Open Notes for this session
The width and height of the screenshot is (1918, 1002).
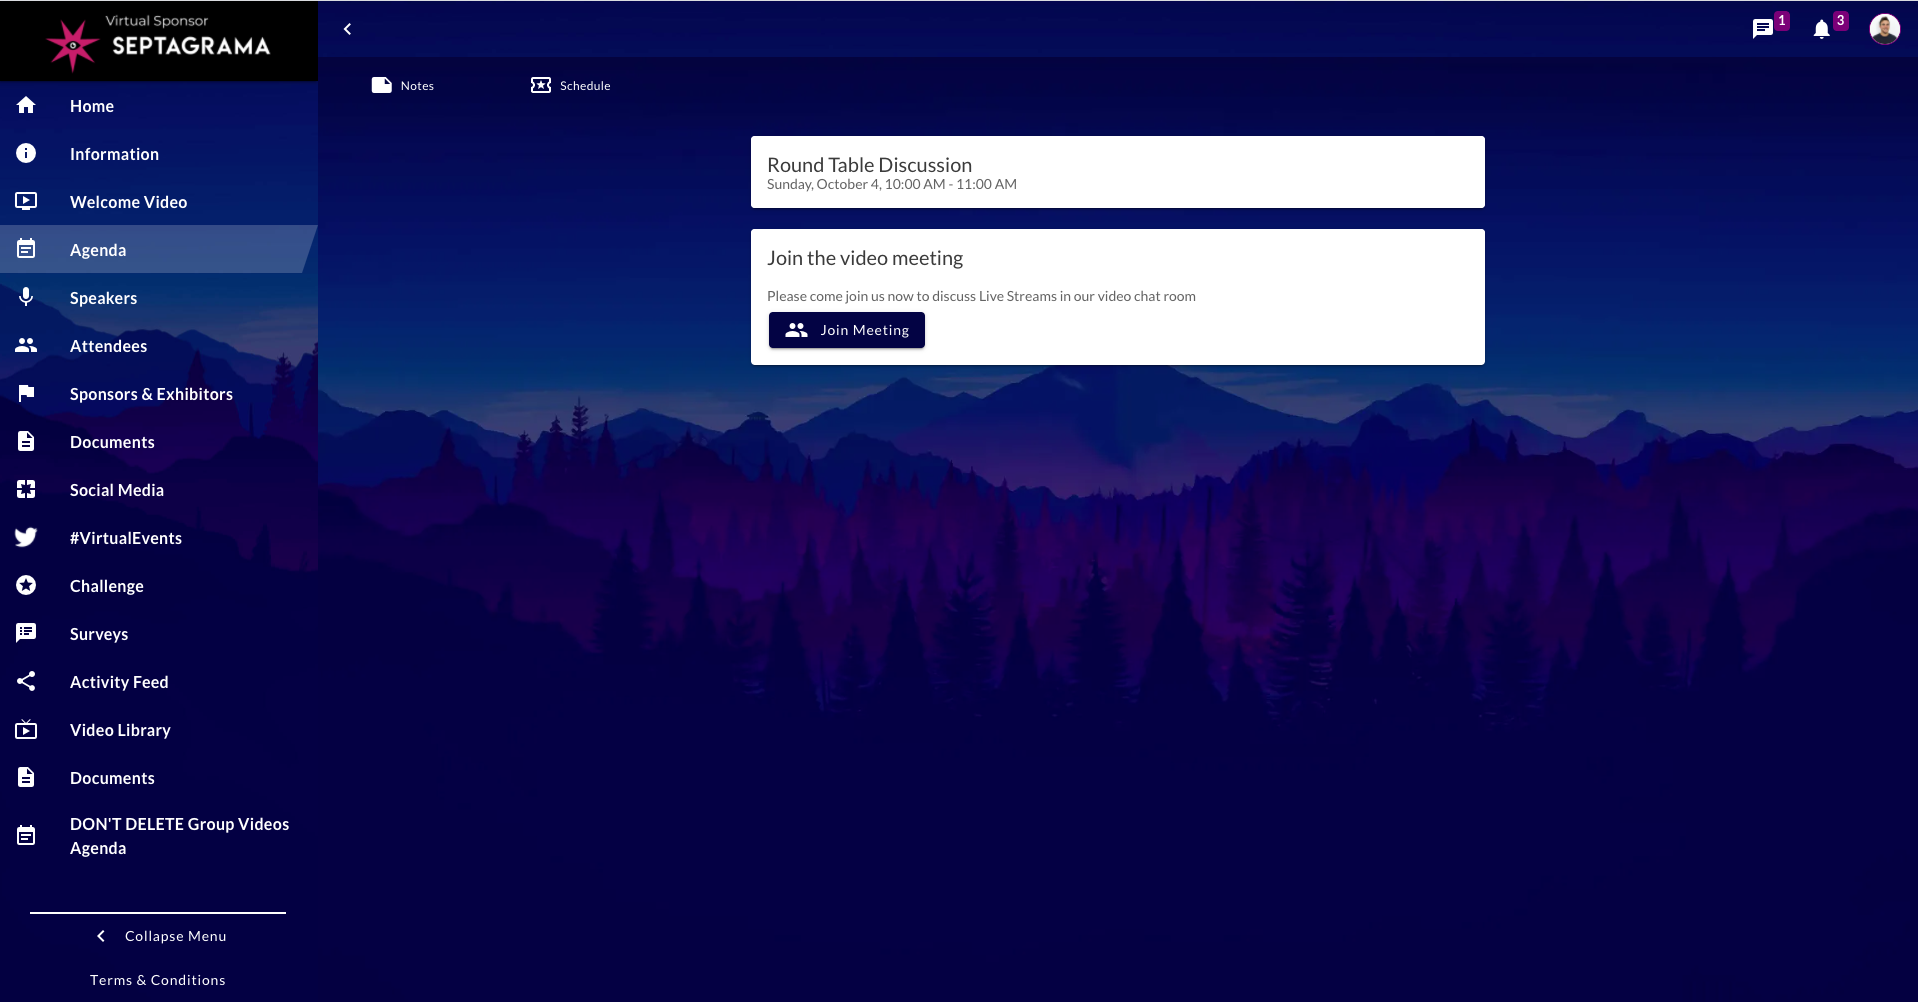pyautogui.click(x=403, y=86)
